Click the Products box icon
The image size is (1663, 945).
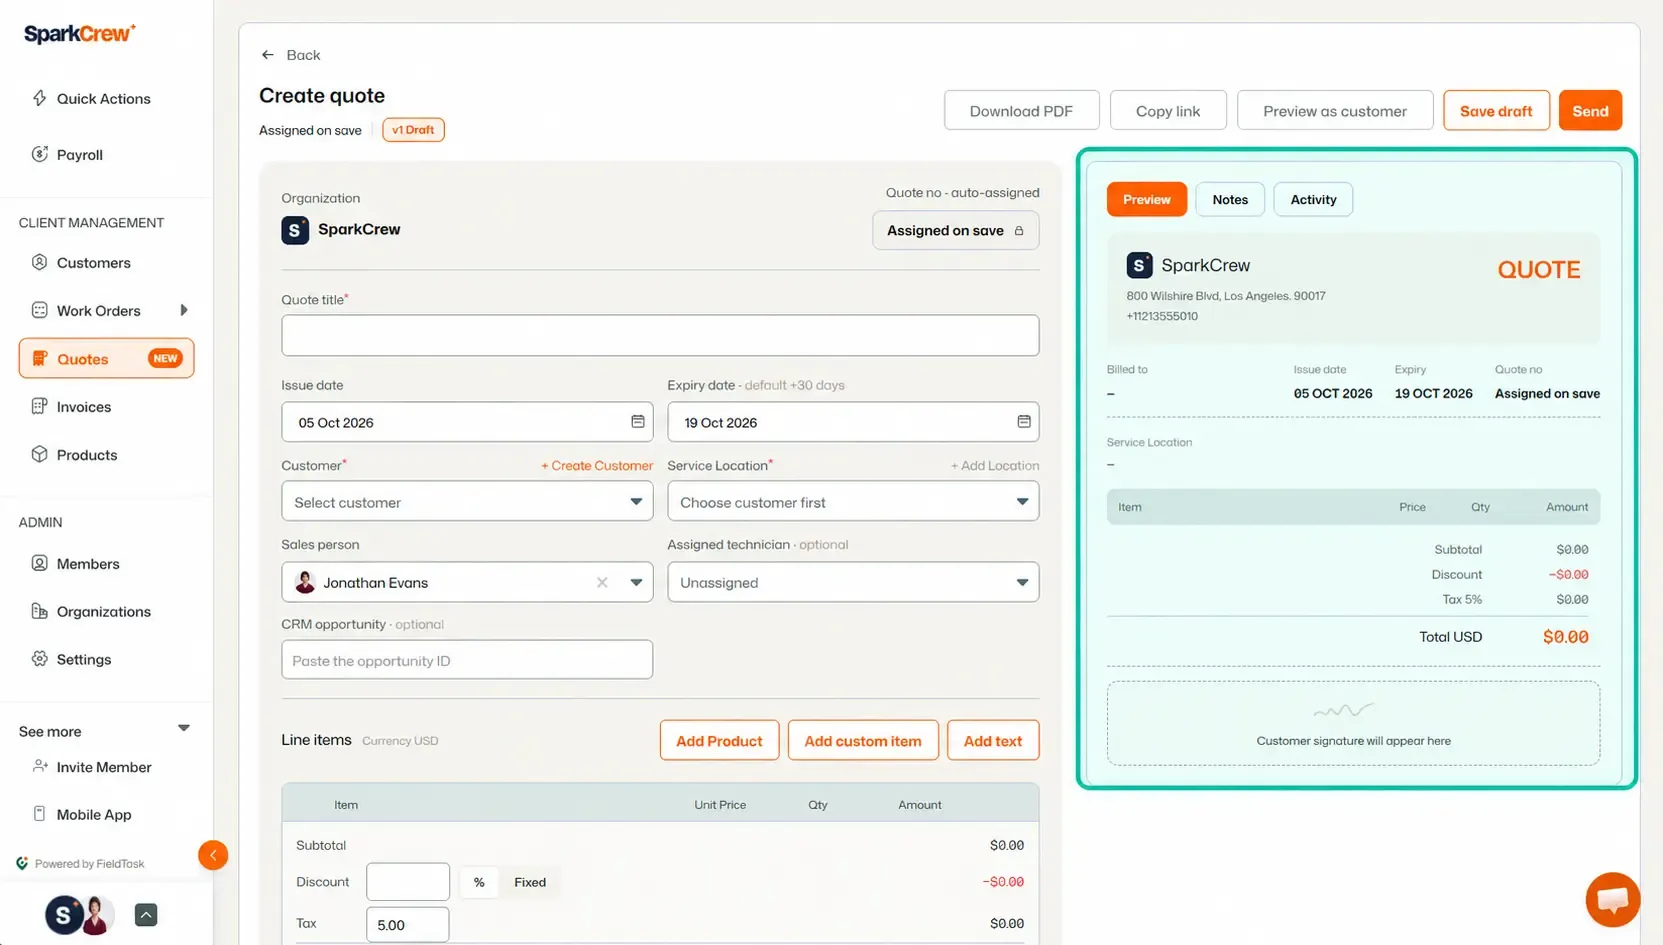pos(39,454)
